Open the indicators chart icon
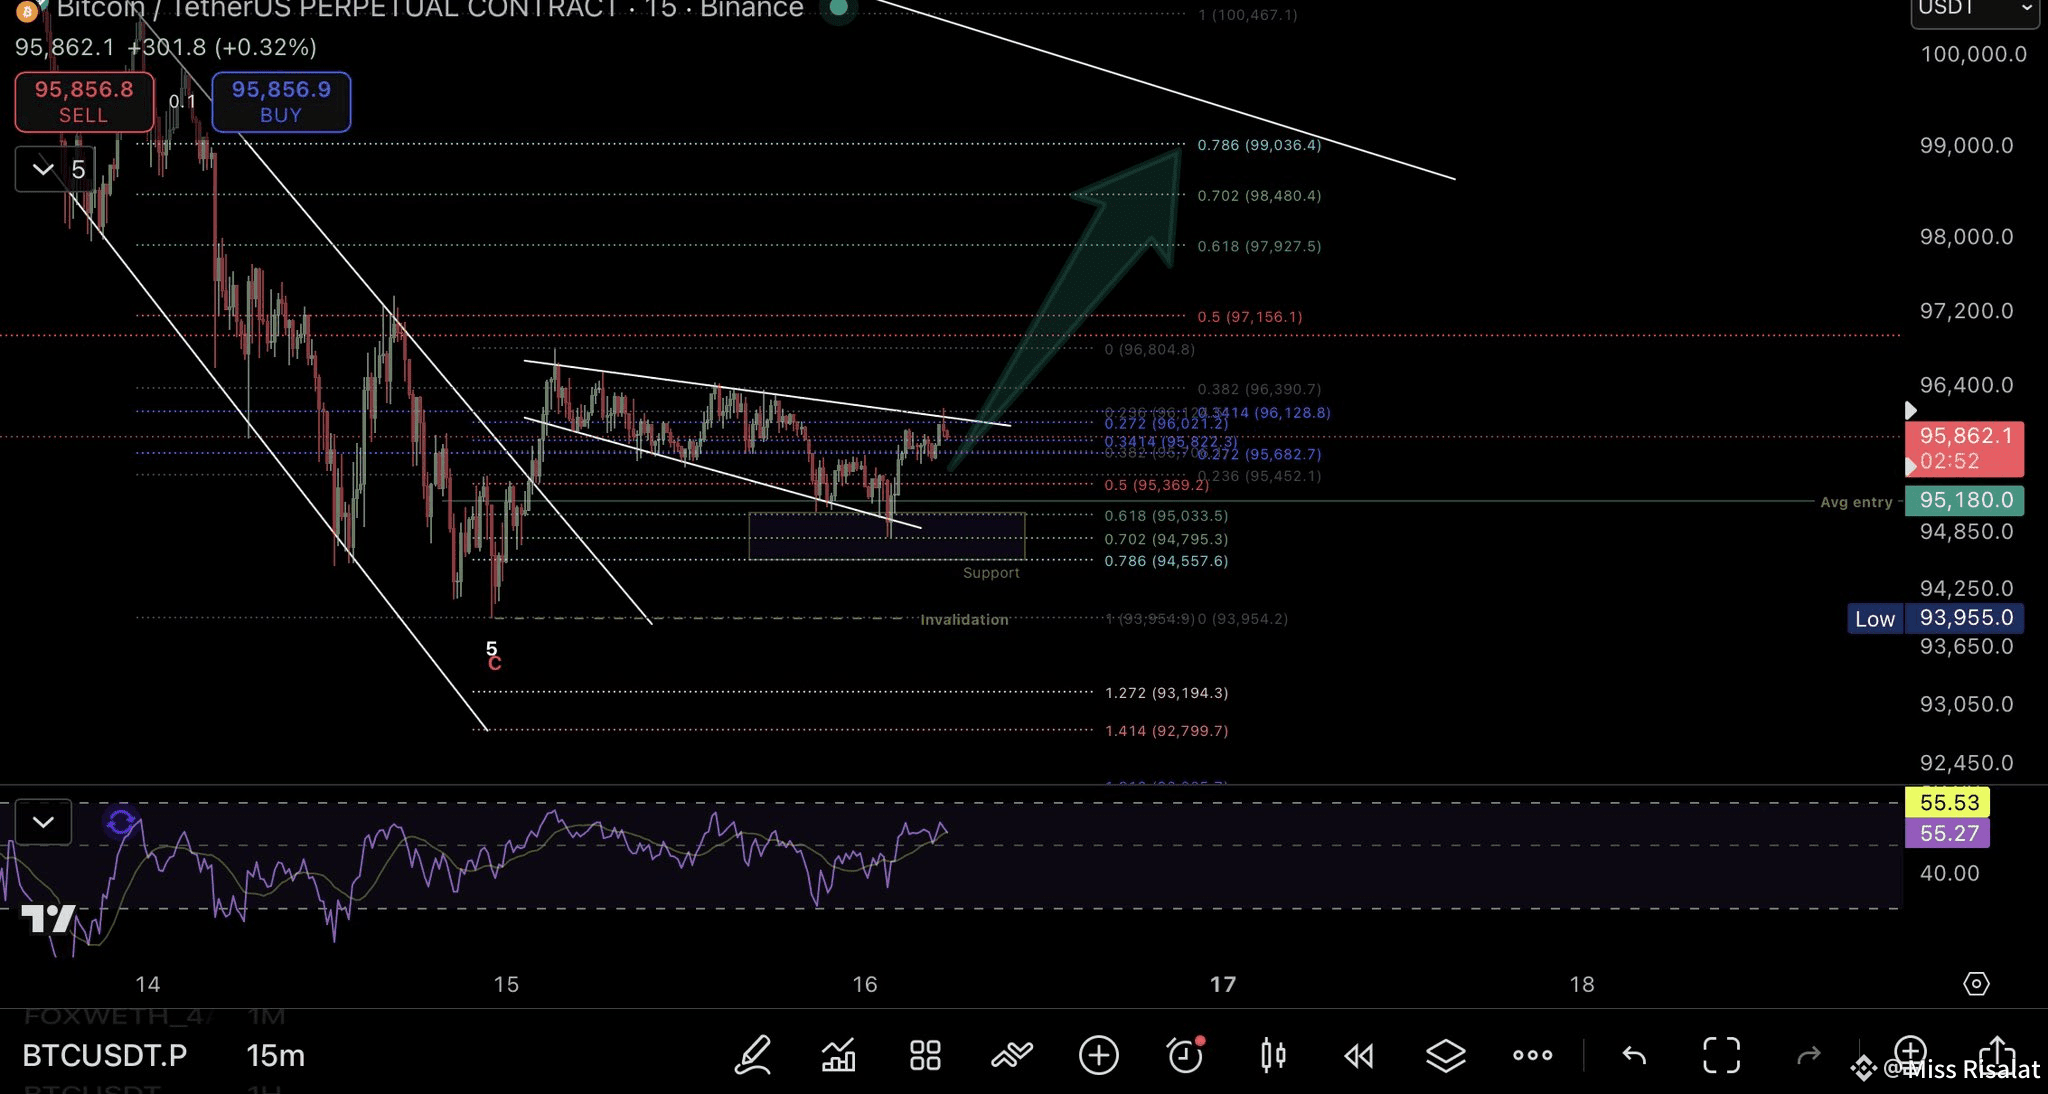 [x=838, y=1055]
